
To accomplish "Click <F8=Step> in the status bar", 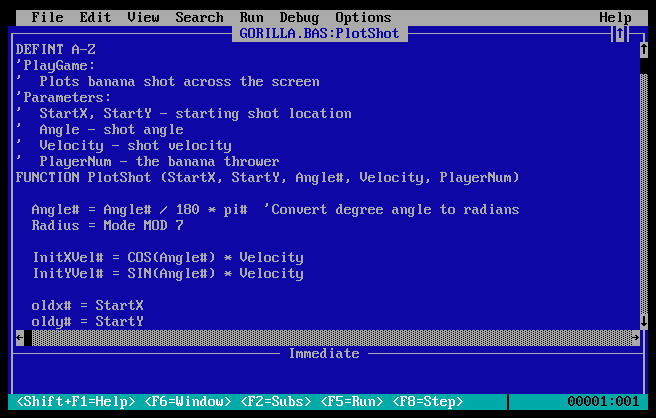I will 428,402.
